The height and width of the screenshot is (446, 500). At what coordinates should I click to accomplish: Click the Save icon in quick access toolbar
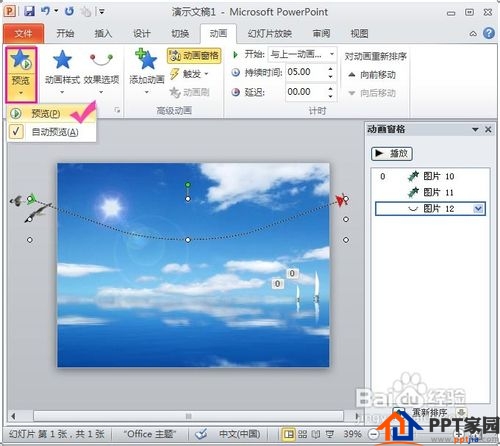pyautogui.click(x=30, y=12)
